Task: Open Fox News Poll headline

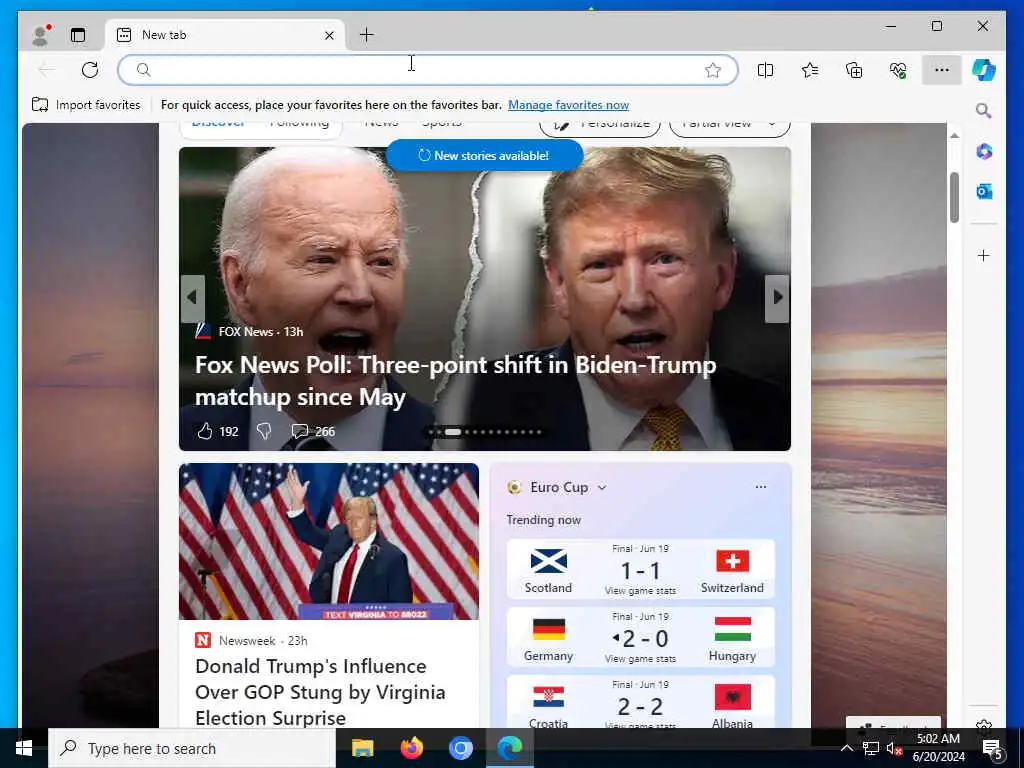Action: tap(455, 381)
